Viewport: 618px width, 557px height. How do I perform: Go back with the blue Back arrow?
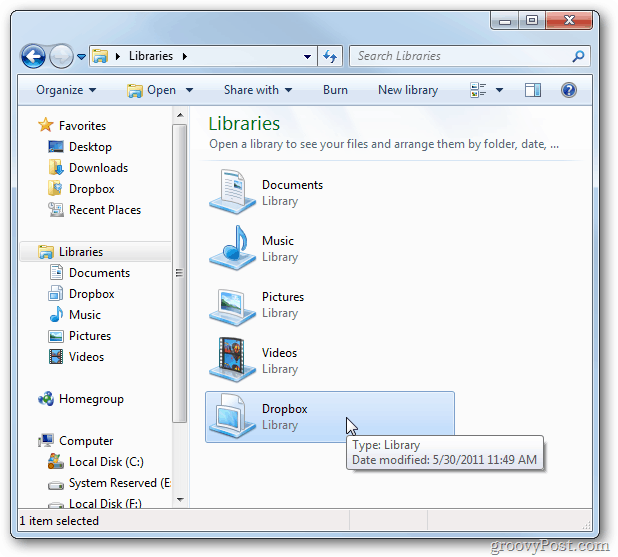33,56
